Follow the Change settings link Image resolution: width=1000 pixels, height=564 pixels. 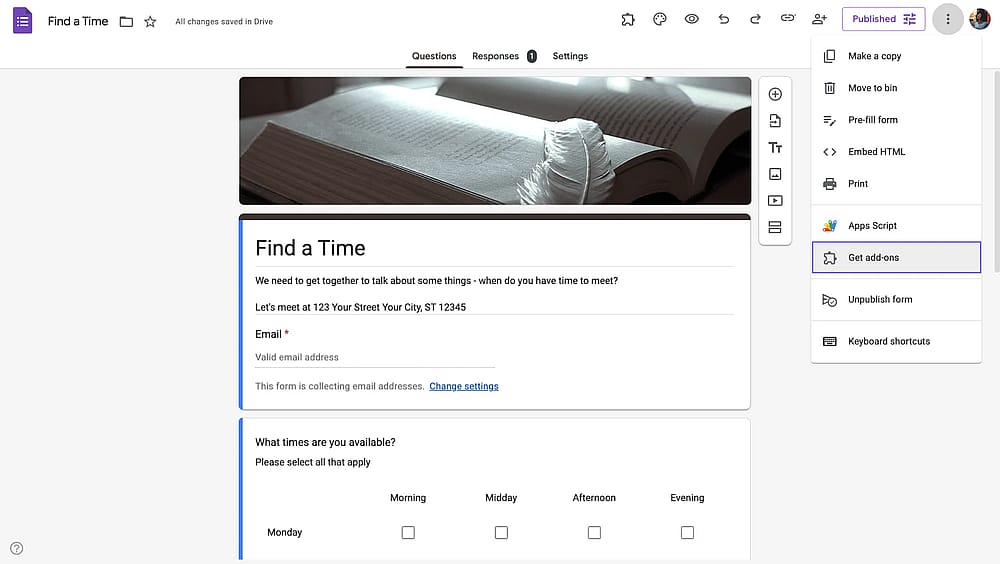pyautogui.click(x=464, y=386)
